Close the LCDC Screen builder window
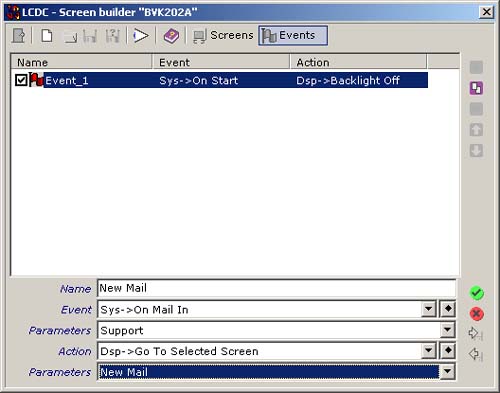The width and height of the screenshot is (500, 393). 486,12
